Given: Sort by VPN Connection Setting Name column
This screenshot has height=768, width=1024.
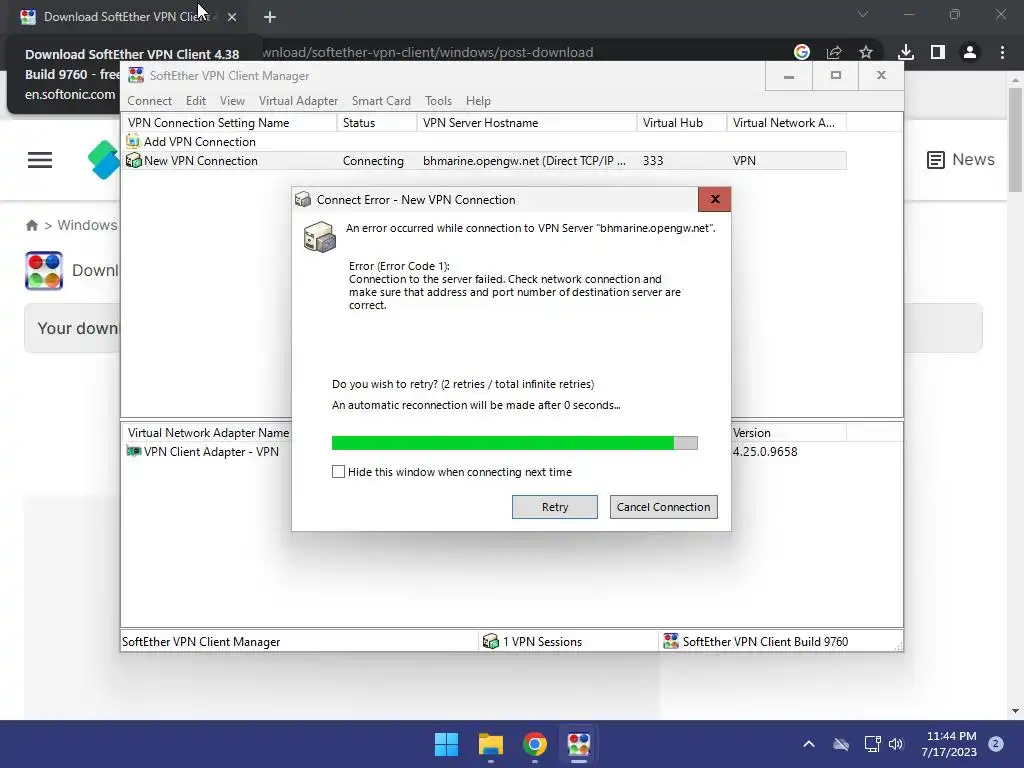Looking at the screenshot, I should [229, 123].
